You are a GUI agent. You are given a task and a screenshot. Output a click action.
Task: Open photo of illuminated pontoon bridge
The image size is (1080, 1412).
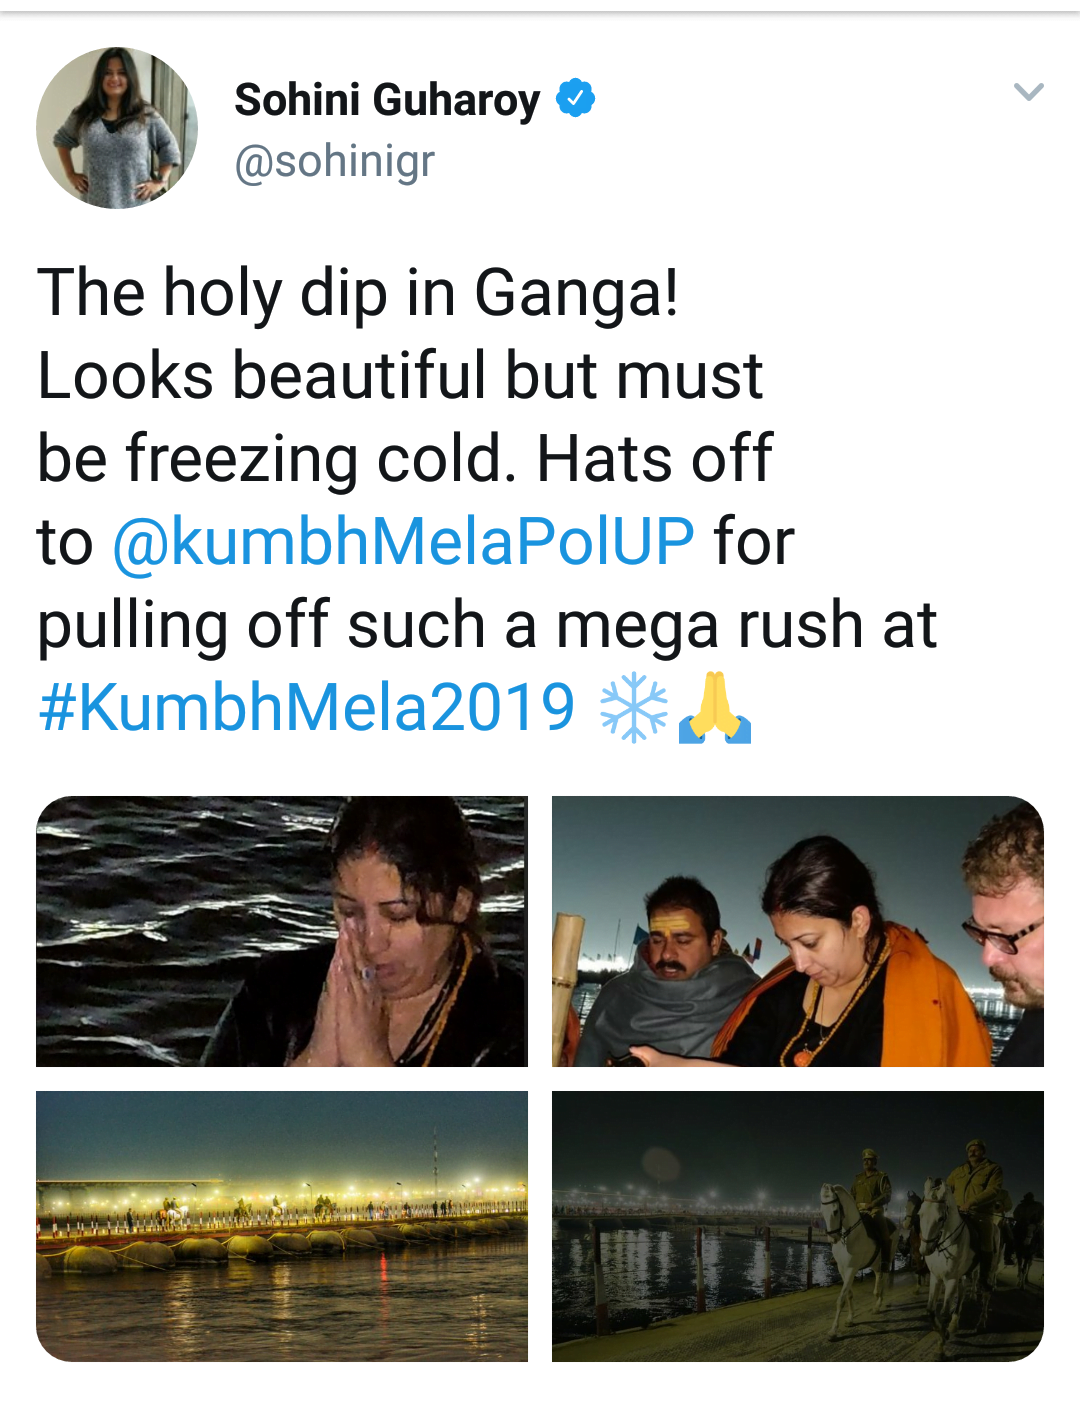[x=282, y=1226]
